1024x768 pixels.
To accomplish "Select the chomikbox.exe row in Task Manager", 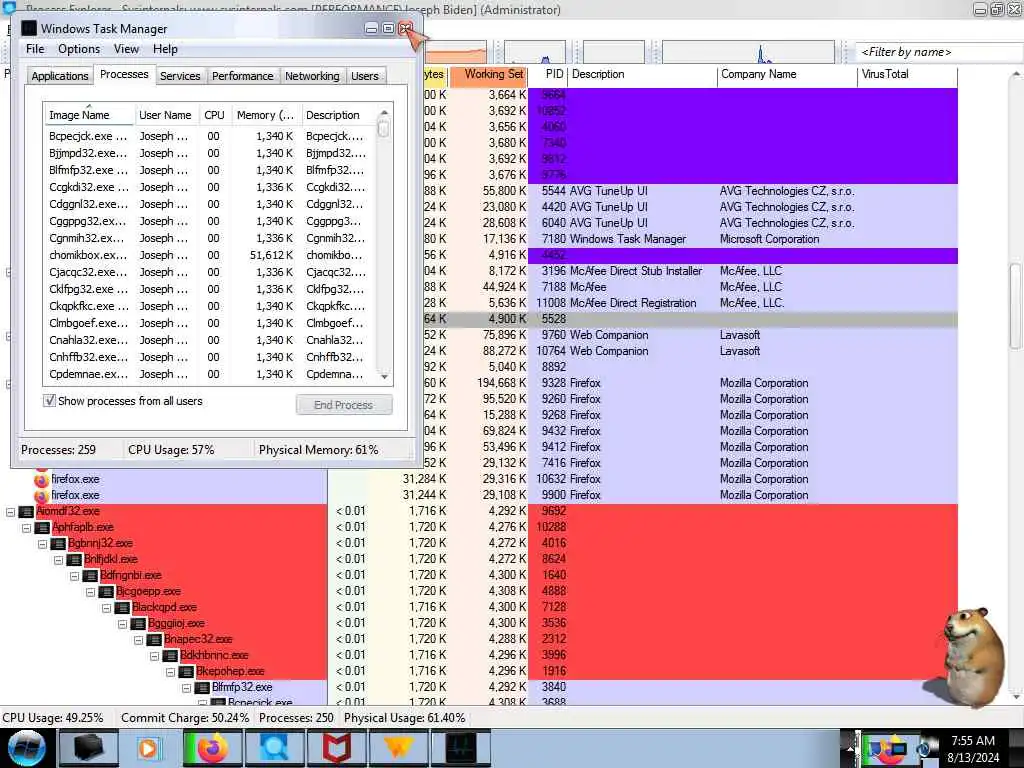I will 209,255.
